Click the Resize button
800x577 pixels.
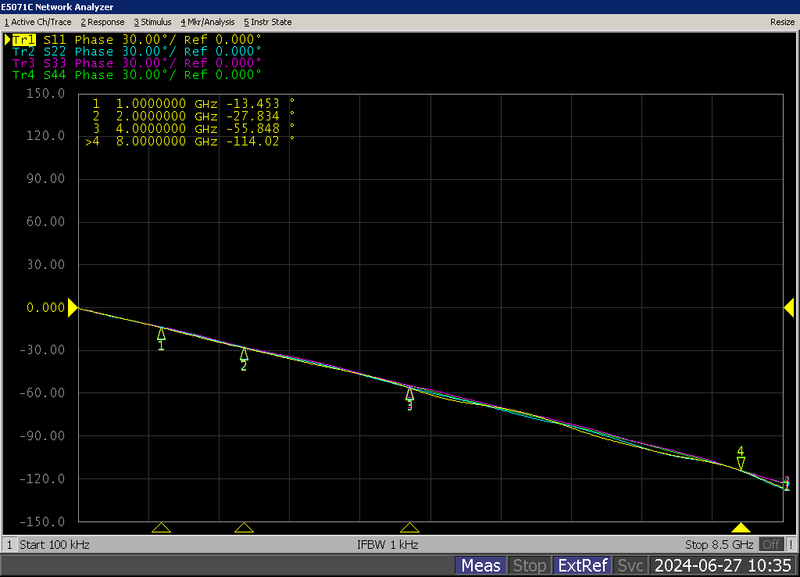(x=782, y=21)
